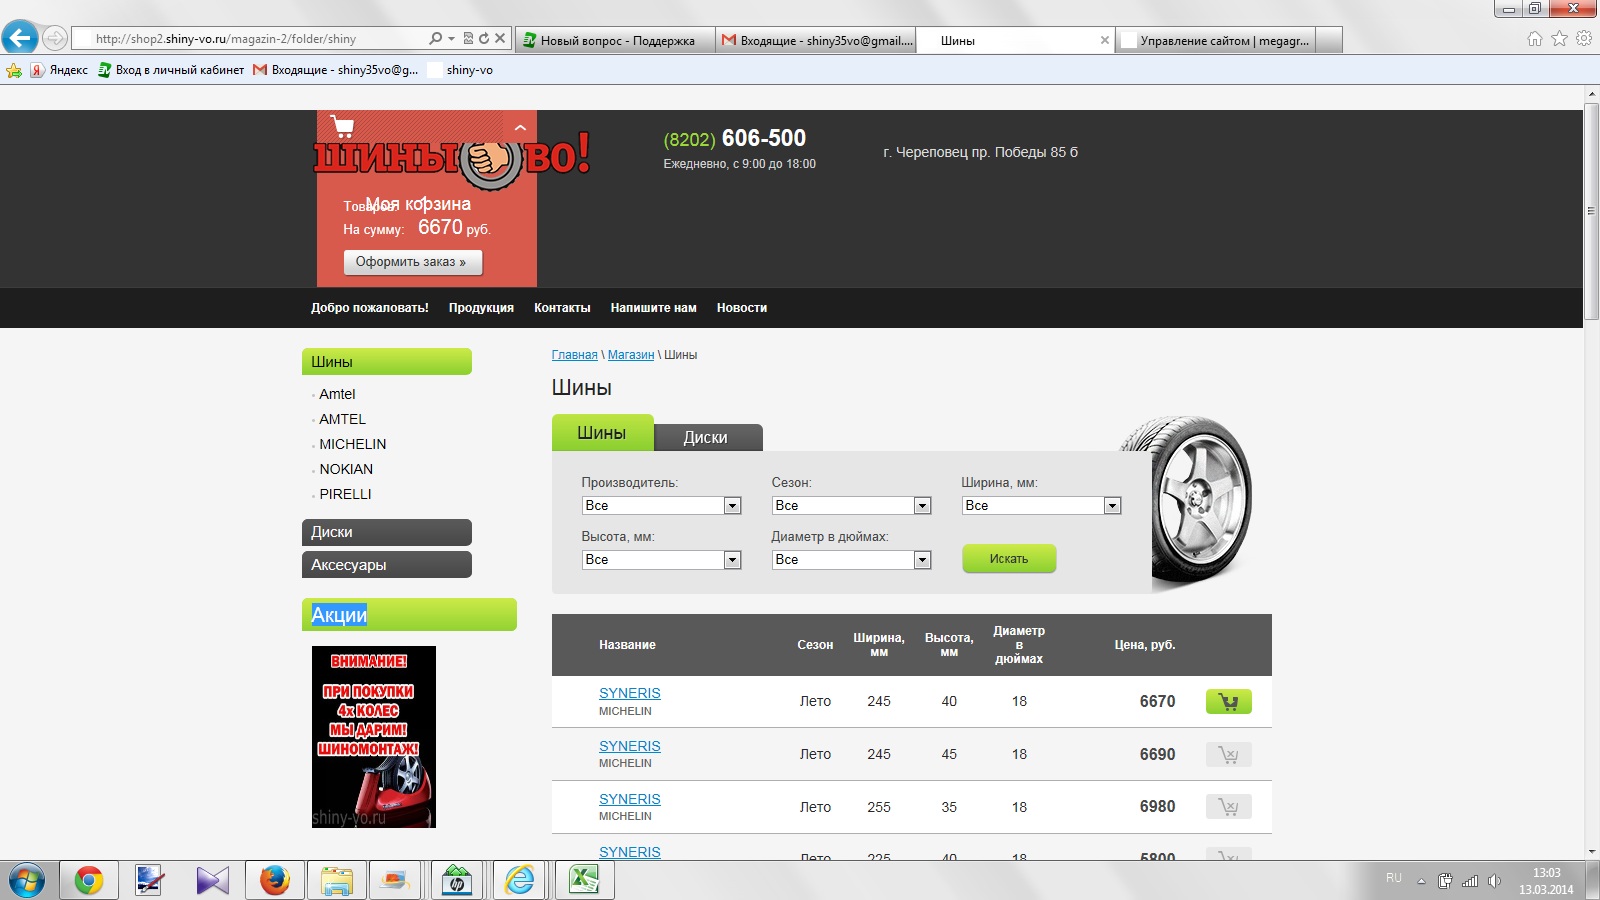
Task: Open the Шины green sidebar category
Action: point(387,362)
